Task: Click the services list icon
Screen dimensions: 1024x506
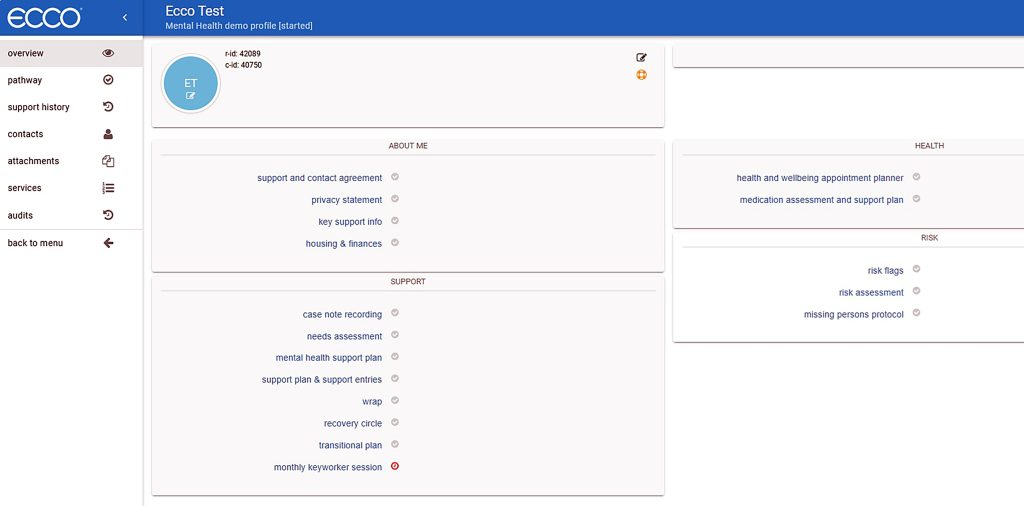Action: [x=108, y=188]
